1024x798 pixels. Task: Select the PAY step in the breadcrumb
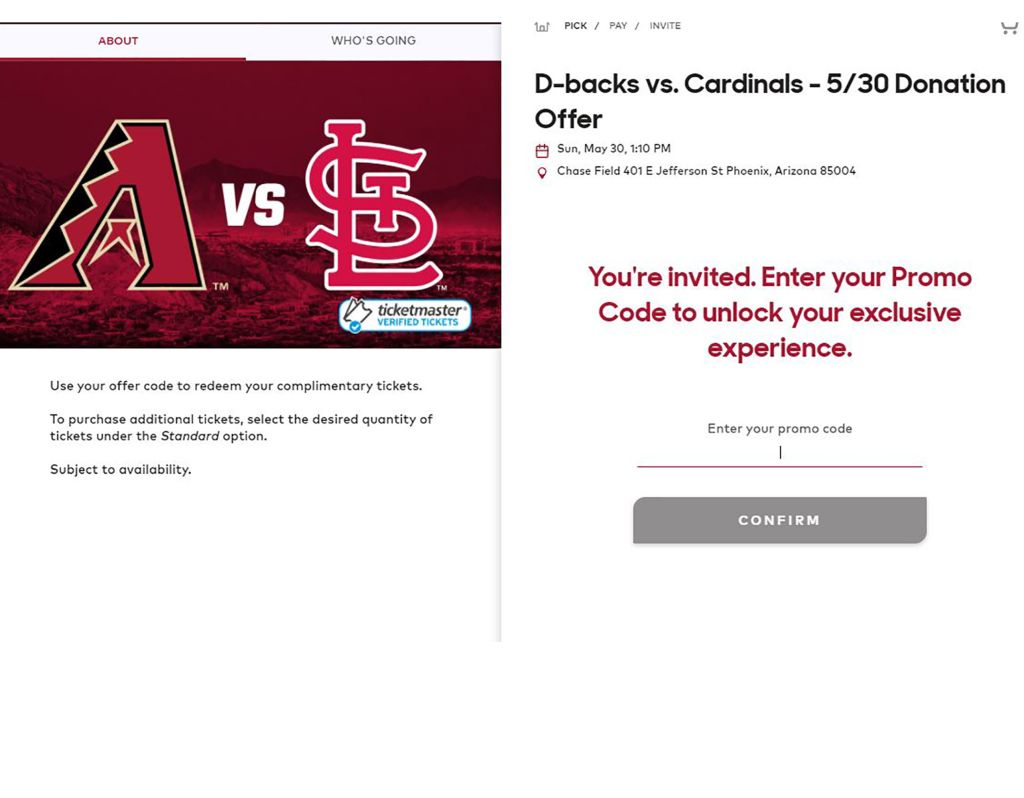coord(618,25)
